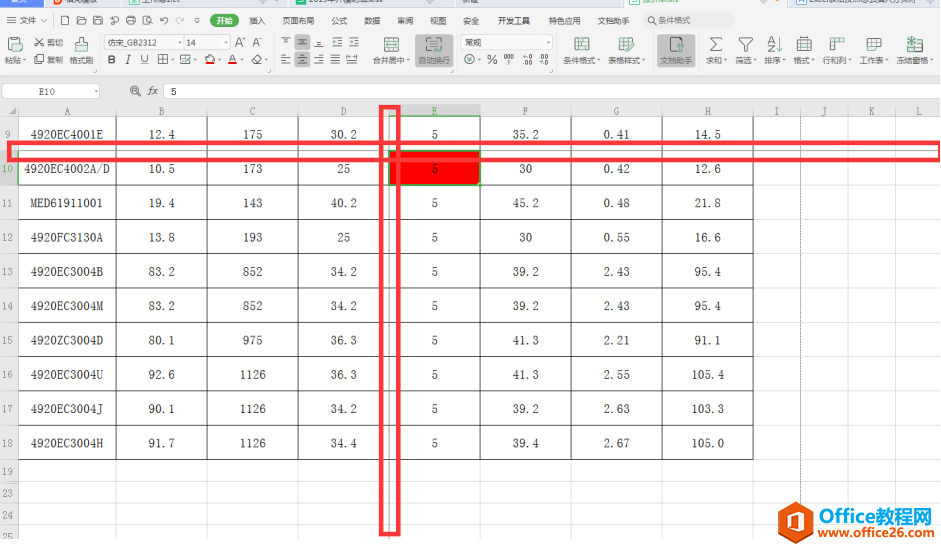Click the fx insert function icon
Screen dimensions: 941x550
[x=152, y=91]
